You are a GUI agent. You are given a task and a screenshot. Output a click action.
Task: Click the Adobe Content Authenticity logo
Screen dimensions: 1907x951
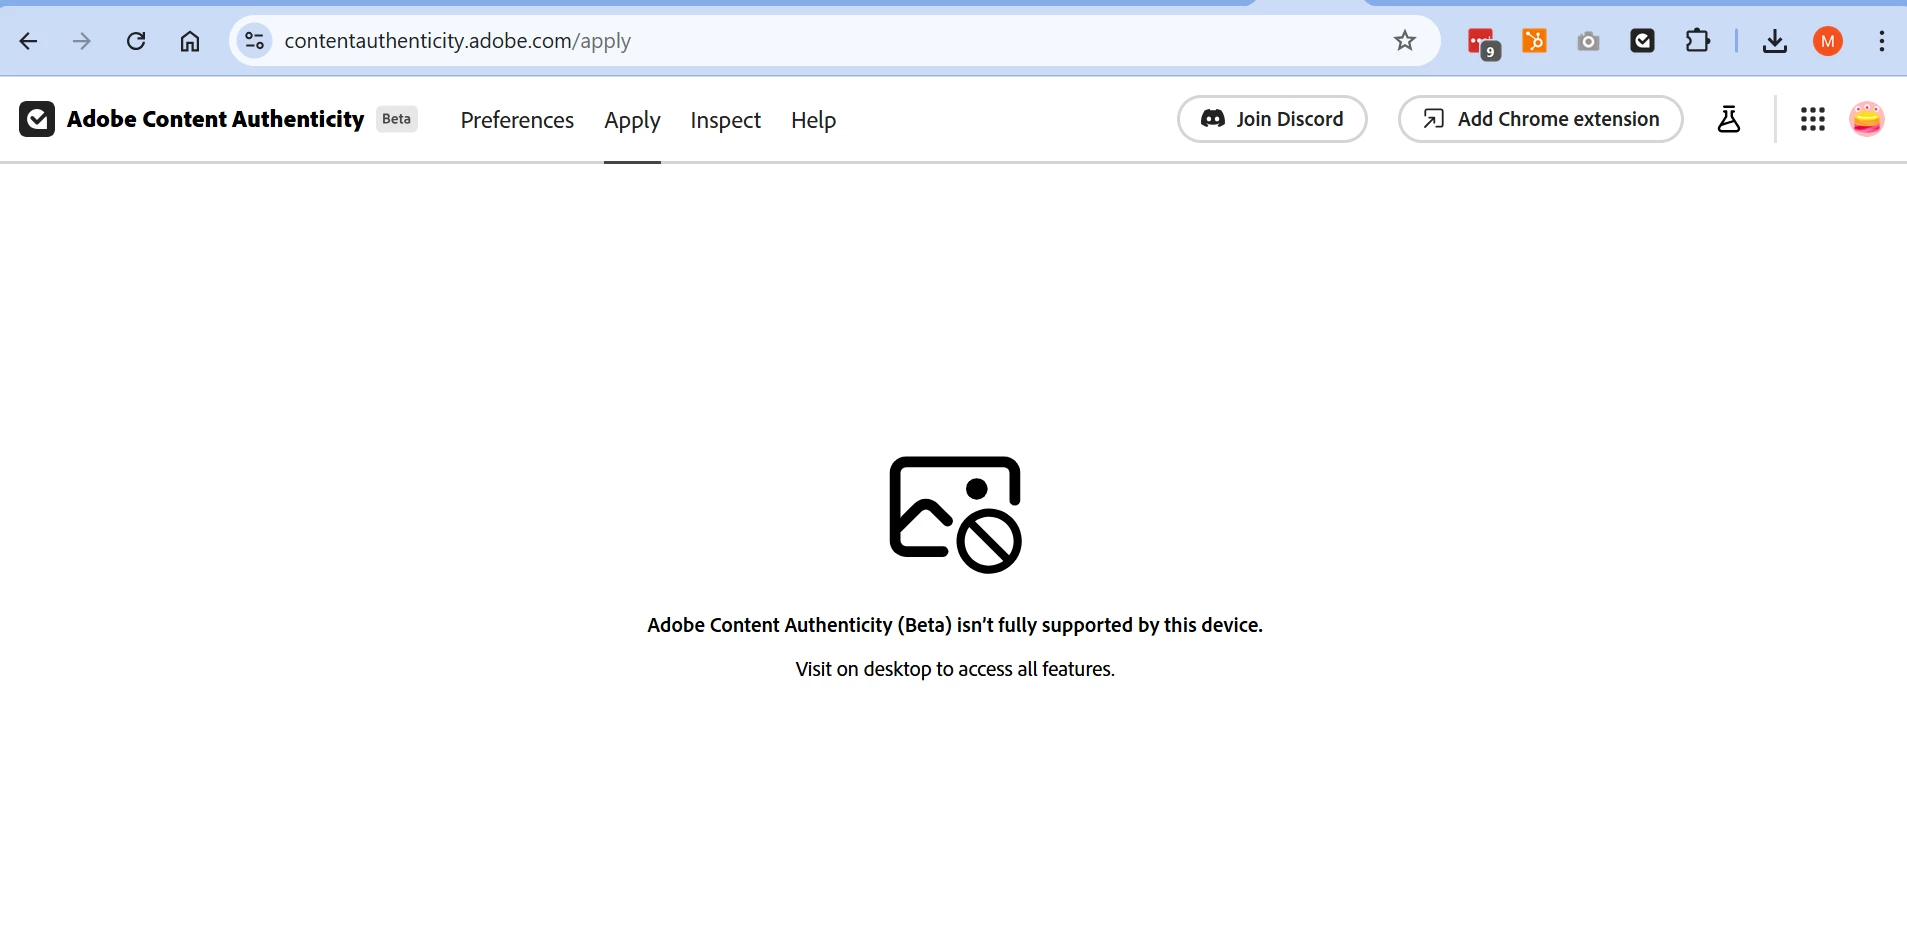37,119
